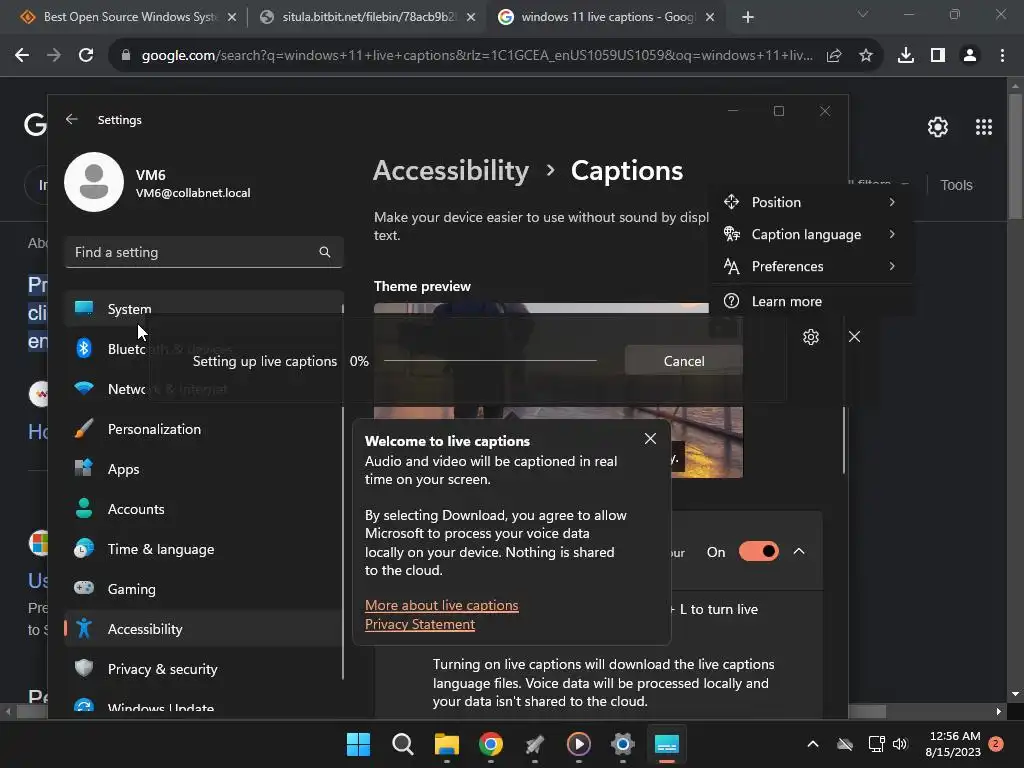The height and width of the screenshot is (768, 1024).
Task: Open Bluetooth settings via its icon
Action: 84,349
